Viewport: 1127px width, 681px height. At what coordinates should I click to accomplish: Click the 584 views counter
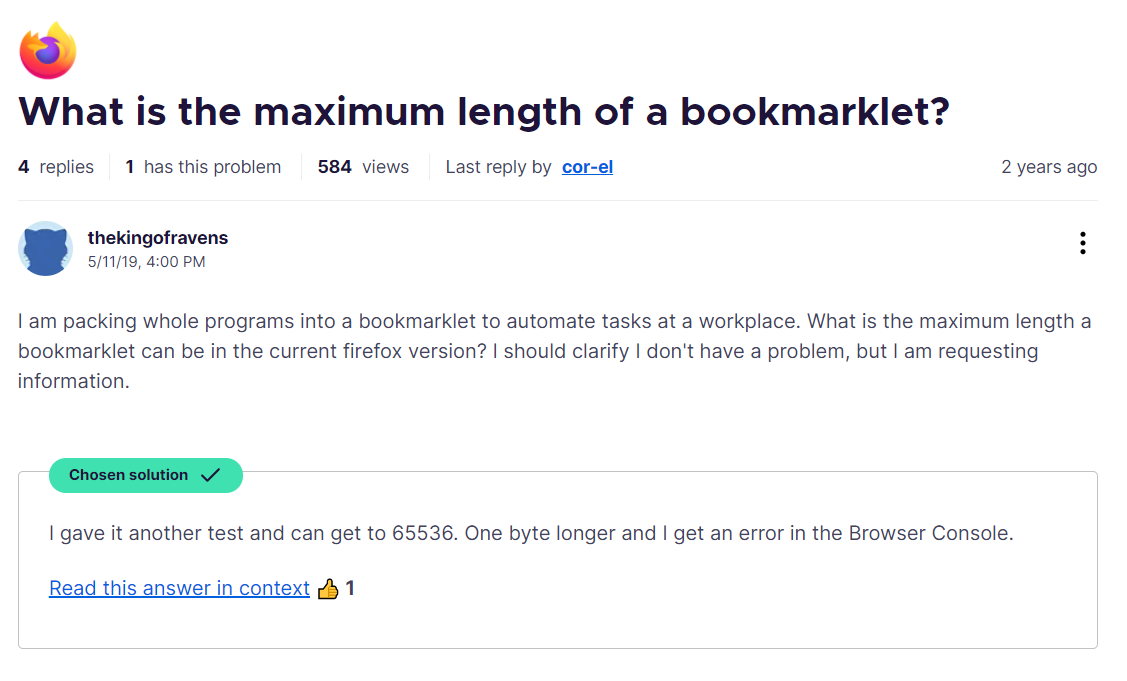363,167
